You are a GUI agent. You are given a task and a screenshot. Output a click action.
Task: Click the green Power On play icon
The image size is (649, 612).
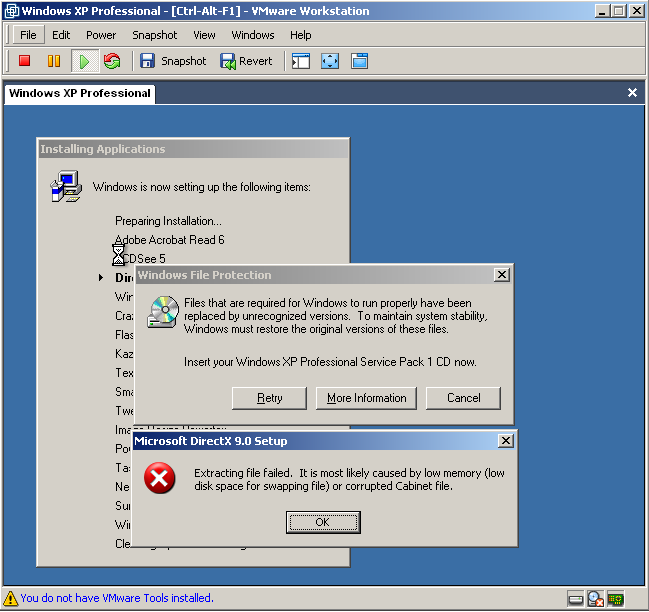pyautogui.click(x=84, y=61)
